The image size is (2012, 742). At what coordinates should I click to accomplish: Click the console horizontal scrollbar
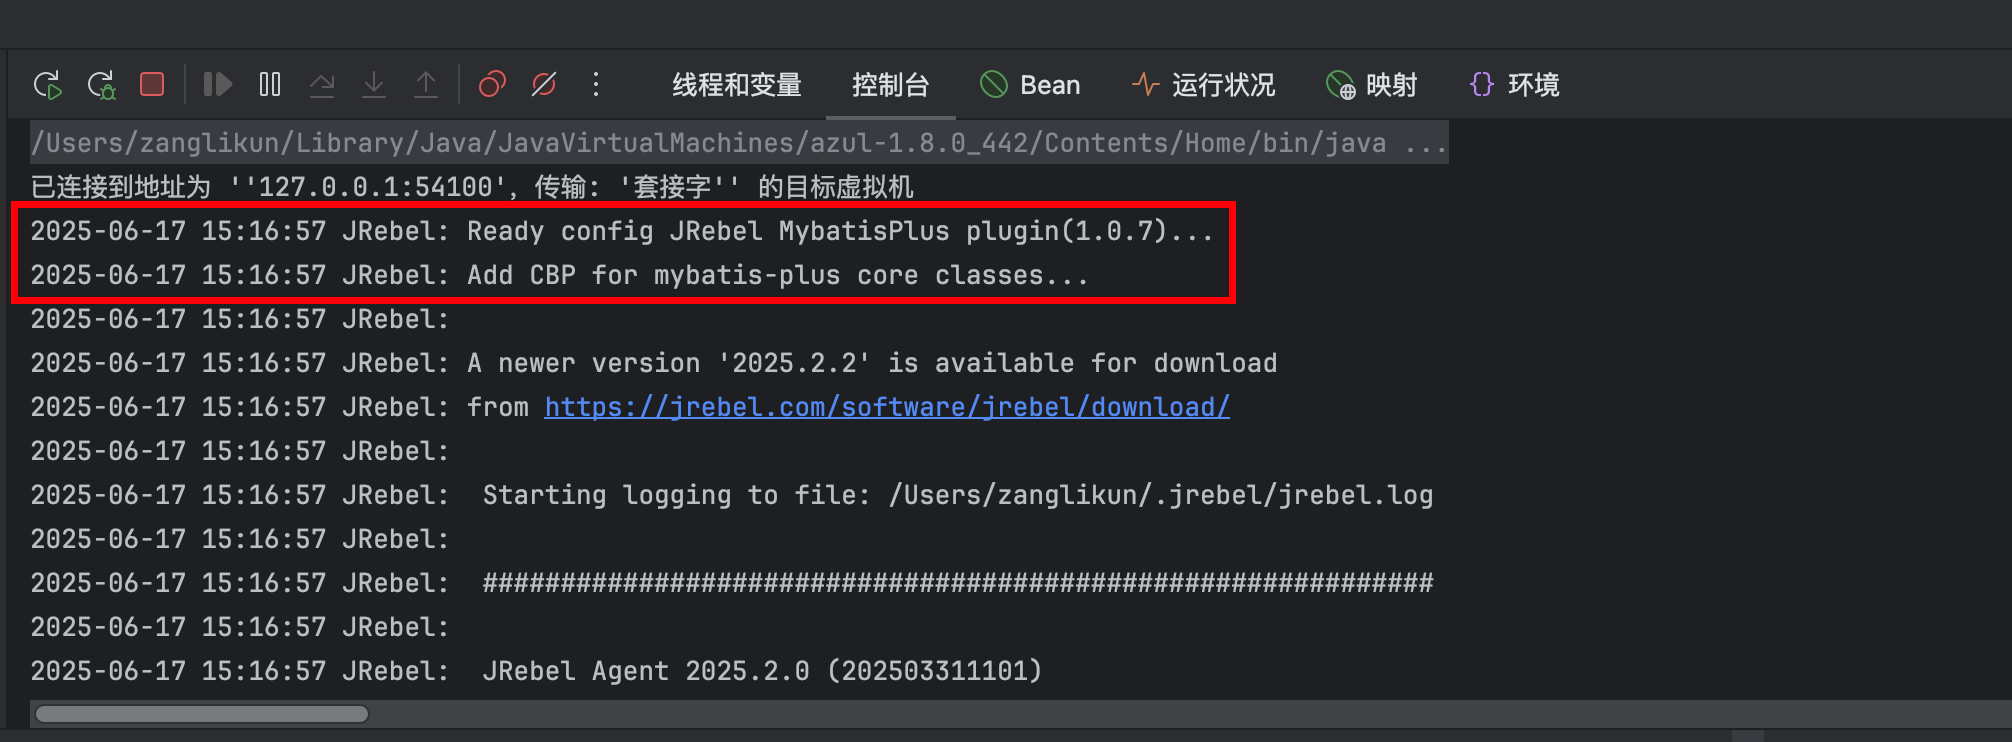(x=202, y=714)
